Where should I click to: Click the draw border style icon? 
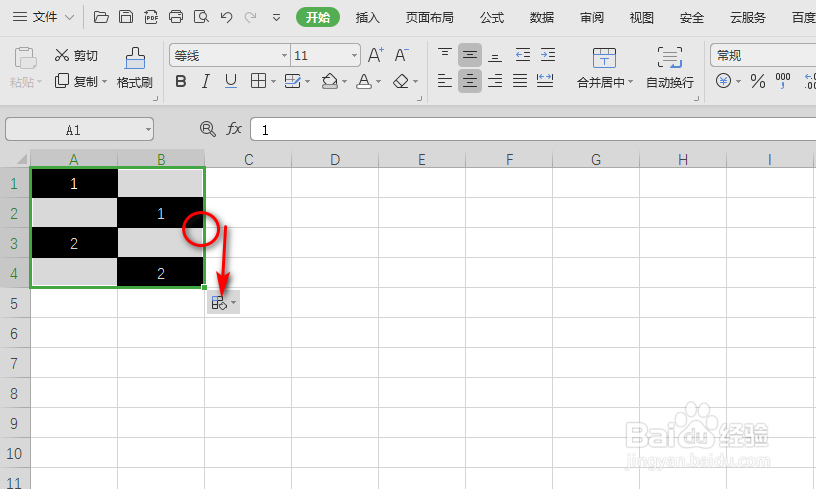[293, 81]
